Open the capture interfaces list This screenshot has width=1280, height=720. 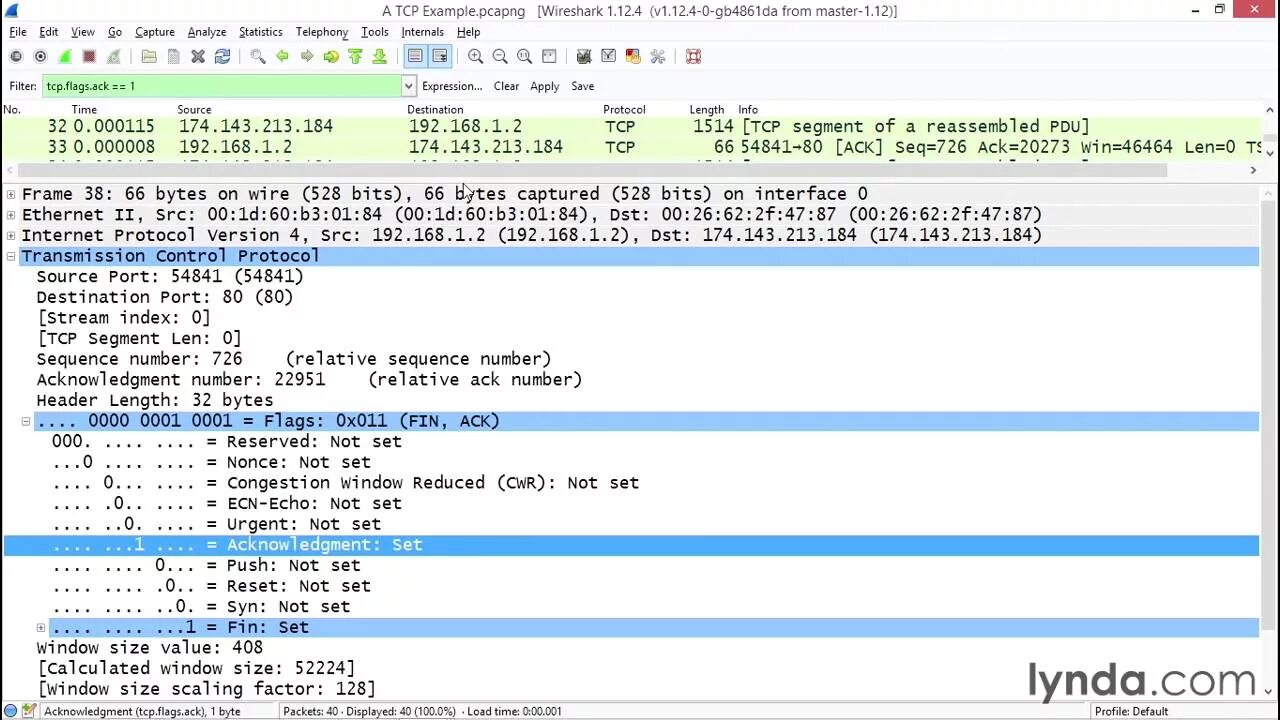[16, 56]
